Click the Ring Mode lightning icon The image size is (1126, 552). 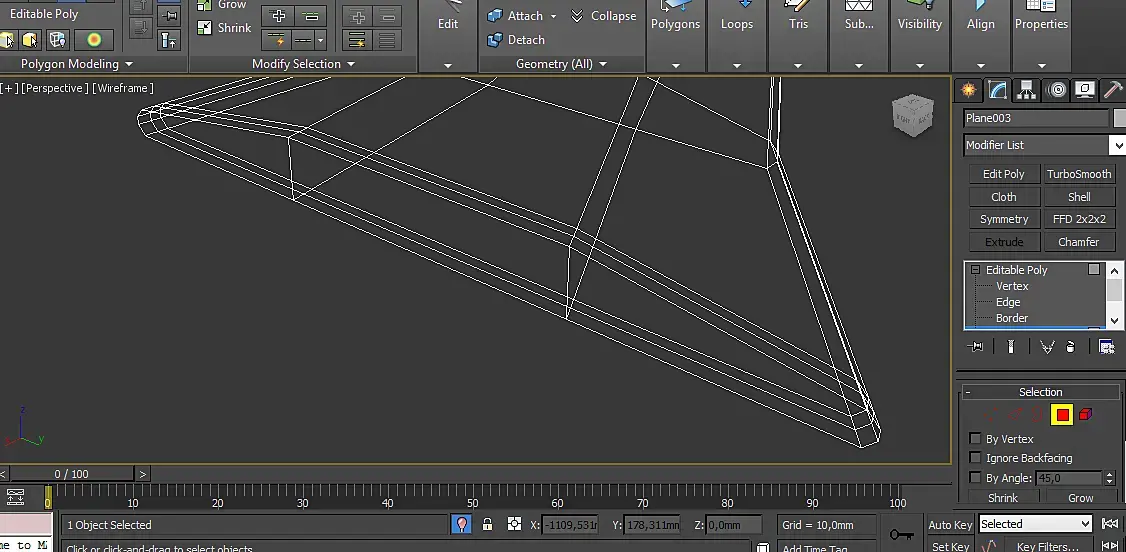[x=358, y=39]
